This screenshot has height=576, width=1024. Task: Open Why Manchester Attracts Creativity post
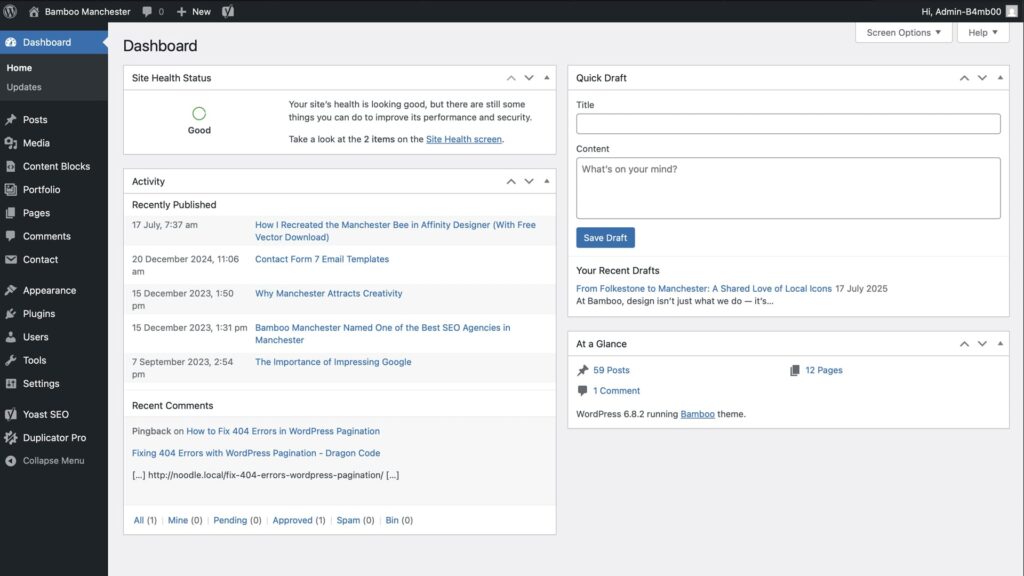click(328, 293)
